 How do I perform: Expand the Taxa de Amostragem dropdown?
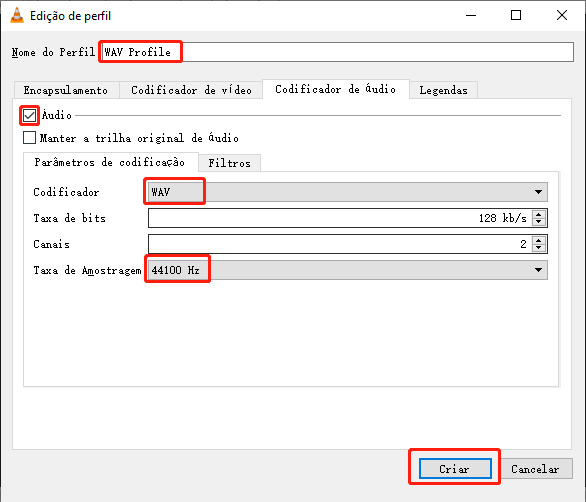(x=348, y=270)
